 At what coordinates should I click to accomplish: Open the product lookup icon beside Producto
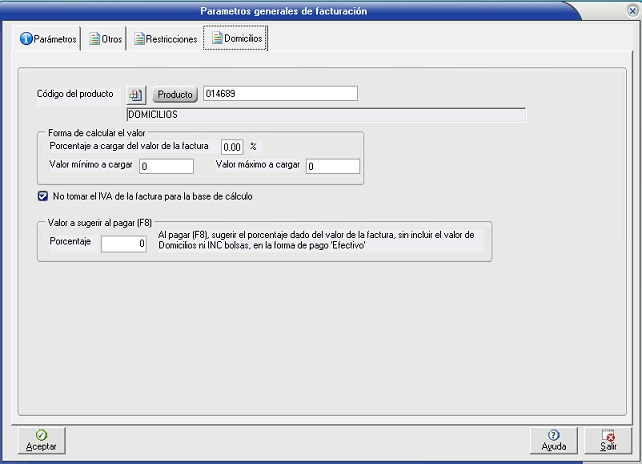coord(137,94)
